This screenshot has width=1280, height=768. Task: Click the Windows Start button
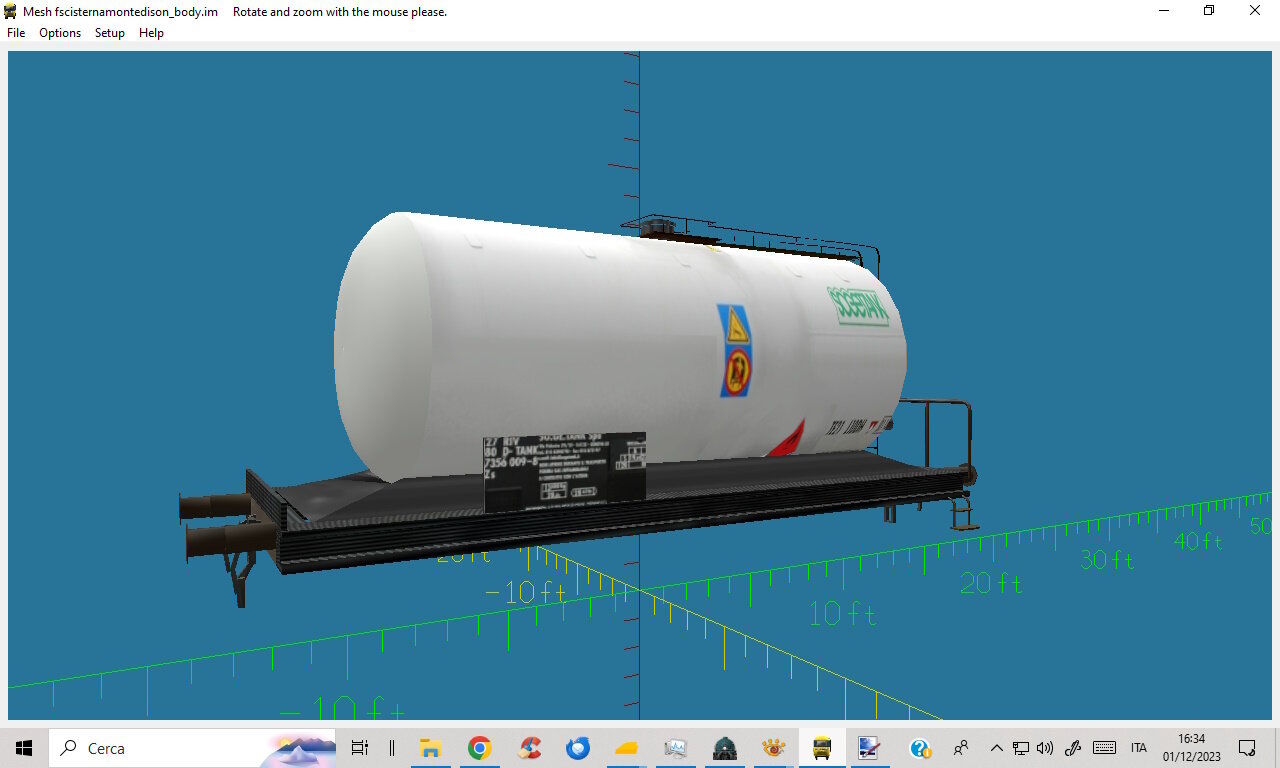[x=24, y=748]
